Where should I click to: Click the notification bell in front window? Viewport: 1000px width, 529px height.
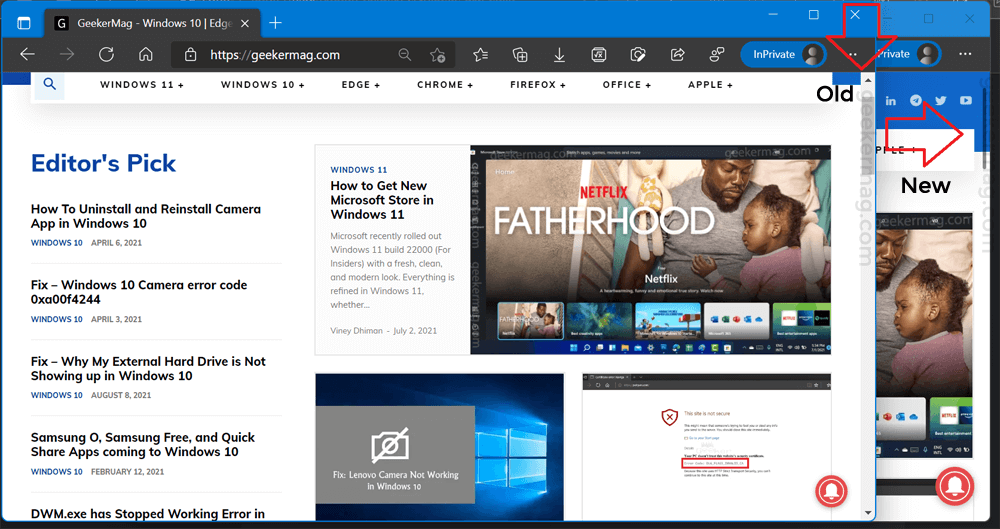(x=831, y=491)
